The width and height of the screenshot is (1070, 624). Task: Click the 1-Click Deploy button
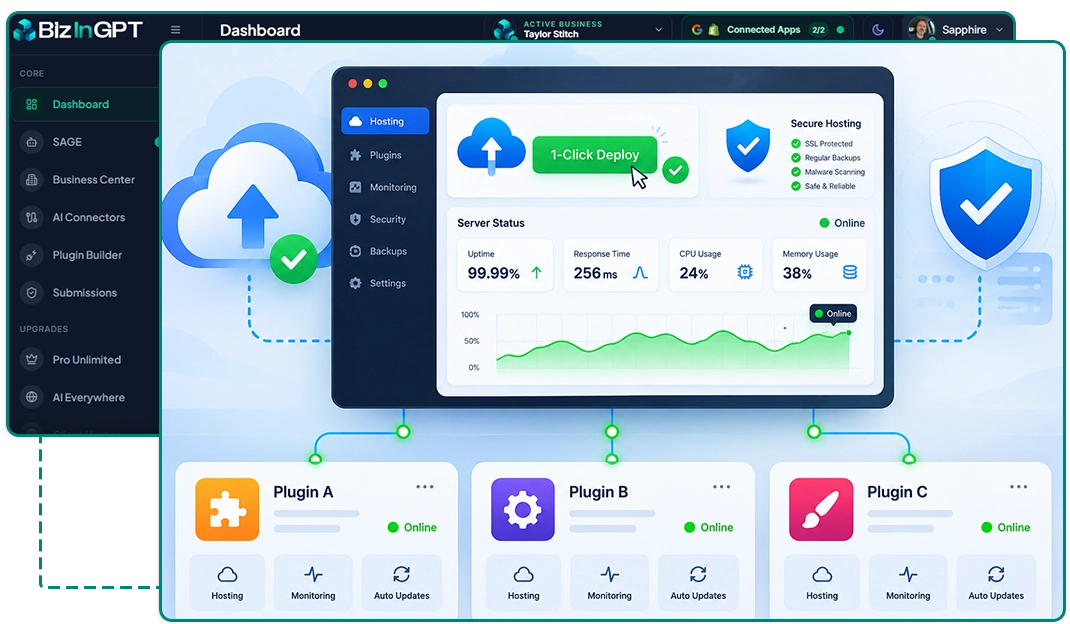tap(594, 155)
